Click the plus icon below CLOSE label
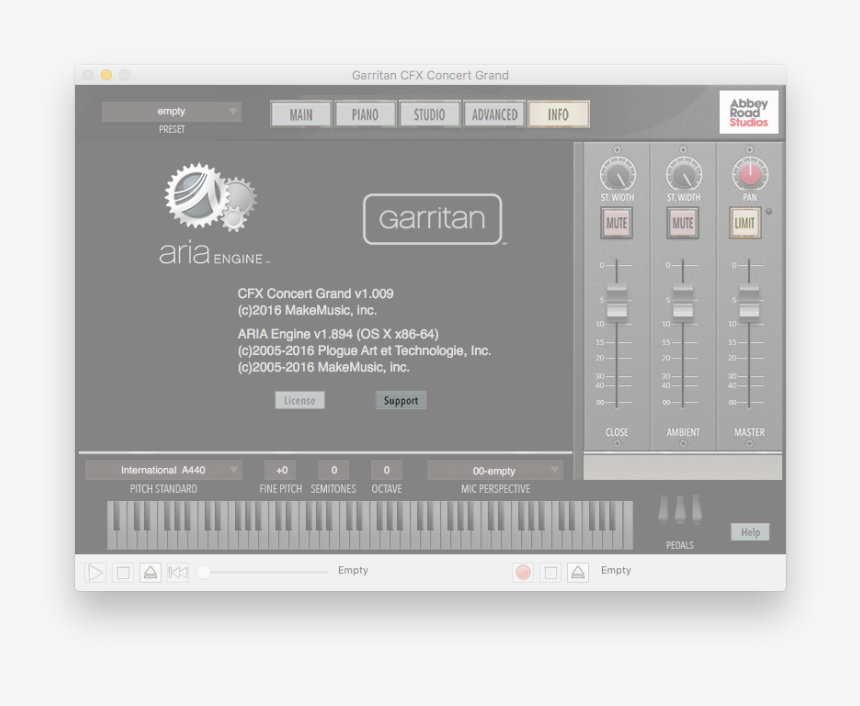This screenshot has height=706, width=860. (617, 443)
